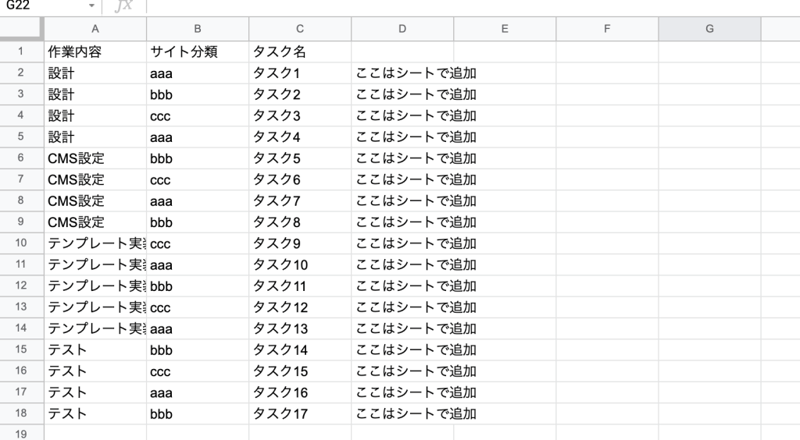Click the name box showing G22
This screenshot has width=800, height=440.
coord(40,6)
